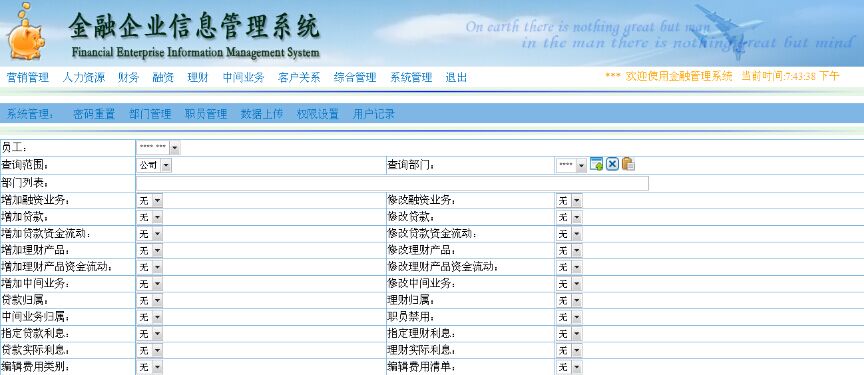Open the 贷款实际利息 dropdown

(150, 350)
